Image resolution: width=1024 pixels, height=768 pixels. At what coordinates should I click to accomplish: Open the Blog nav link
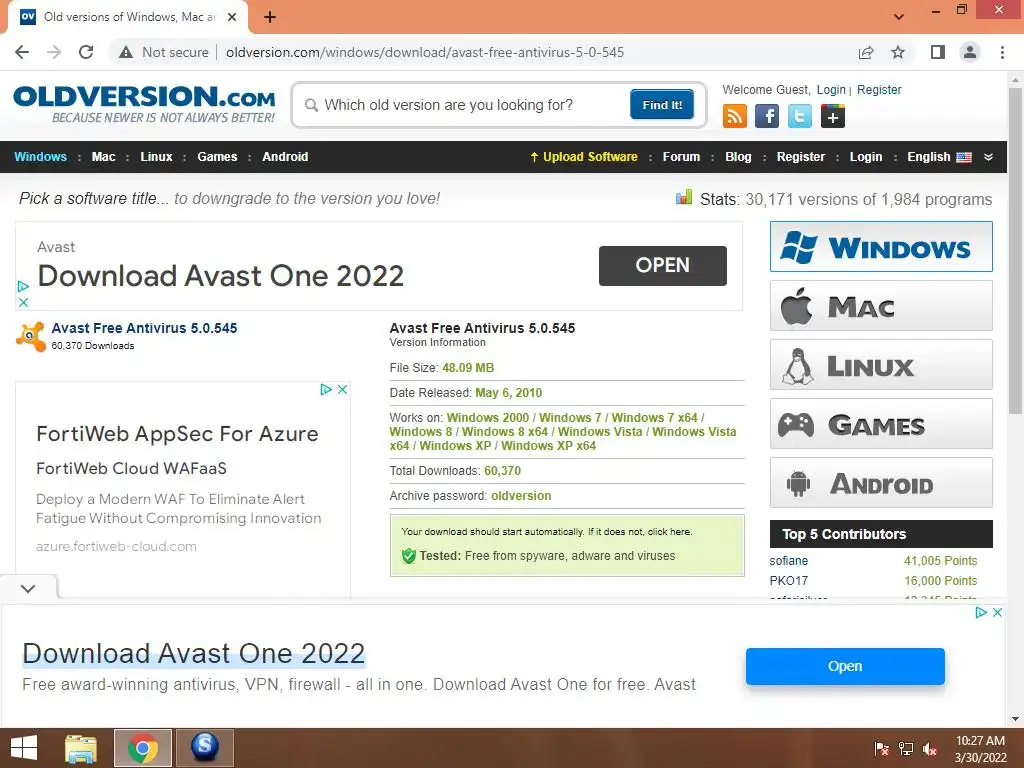738,157
